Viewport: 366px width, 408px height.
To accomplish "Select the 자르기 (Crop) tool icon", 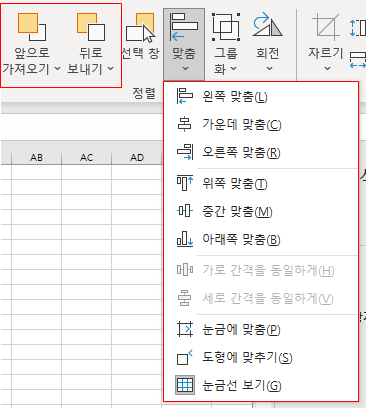I will coord(326,27).
